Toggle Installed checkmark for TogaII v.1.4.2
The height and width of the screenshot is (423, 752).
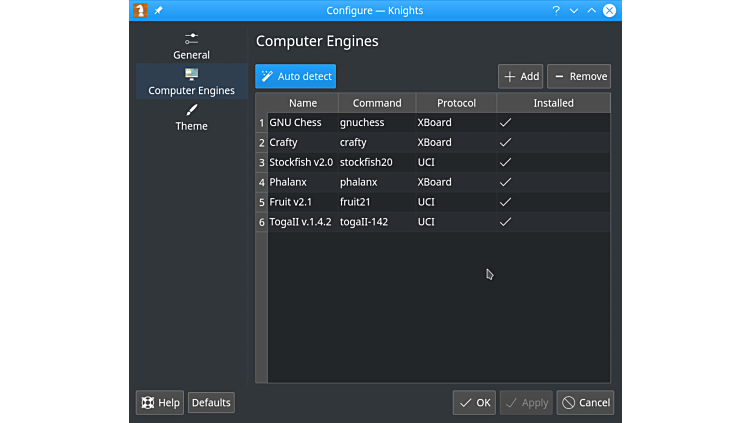point(505,222)
